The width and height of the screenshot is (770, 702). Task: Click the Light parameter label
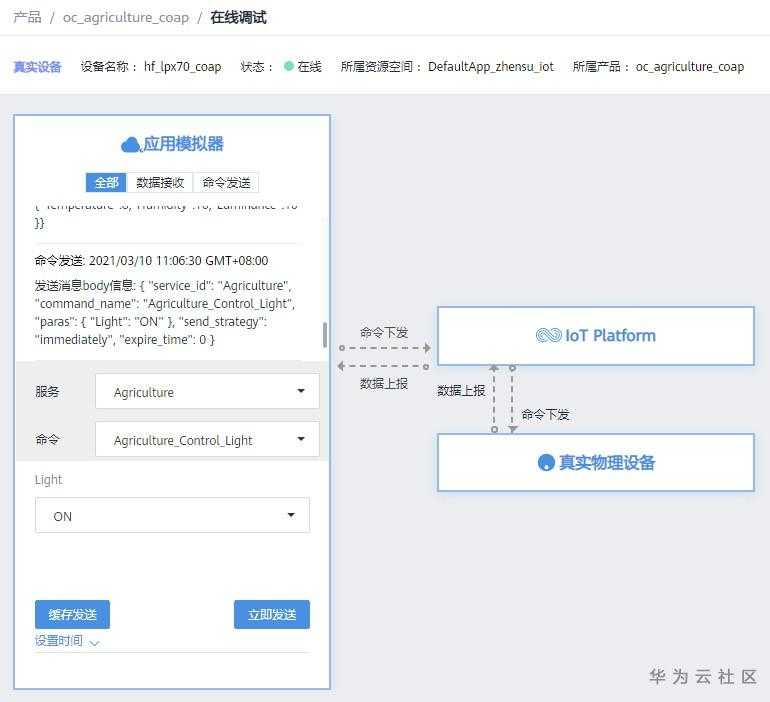[x=48, y=480]
